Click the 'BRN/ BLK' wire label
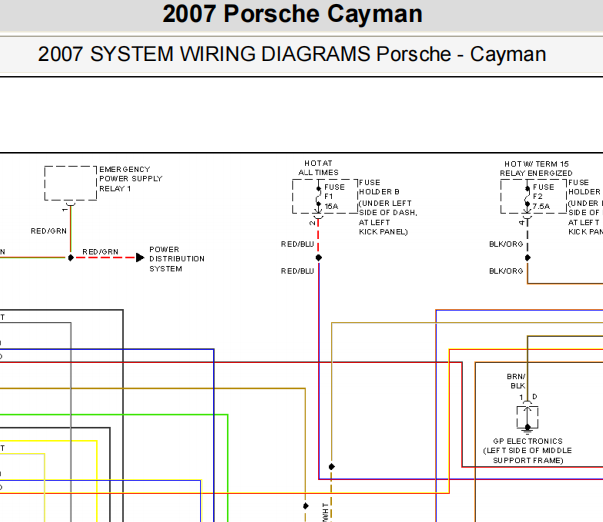This screenshot has width=603, height=522. click(x=516, y=381)
